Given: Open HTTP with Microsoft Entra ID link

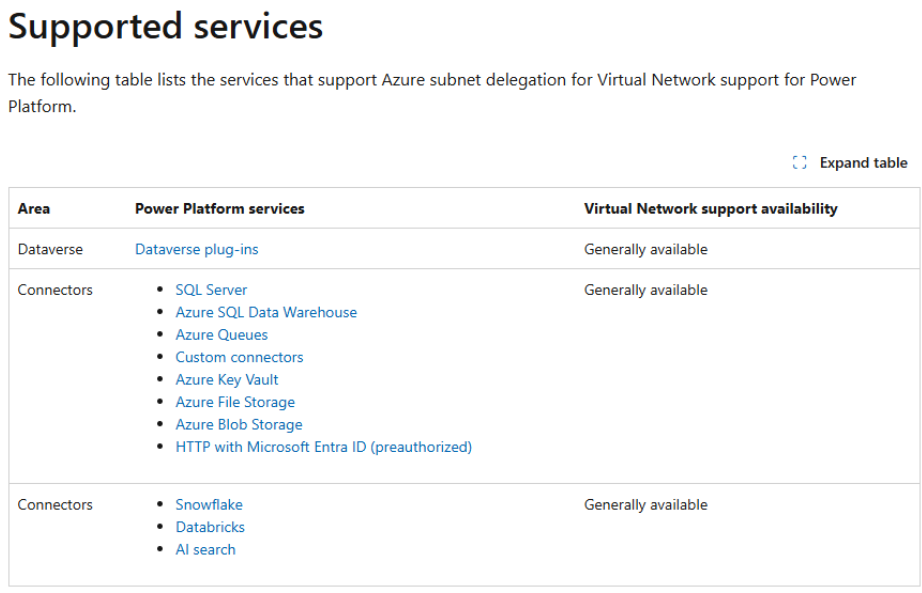Looking at the screenshot, I should pyautogui.click(x=323, y=447).
